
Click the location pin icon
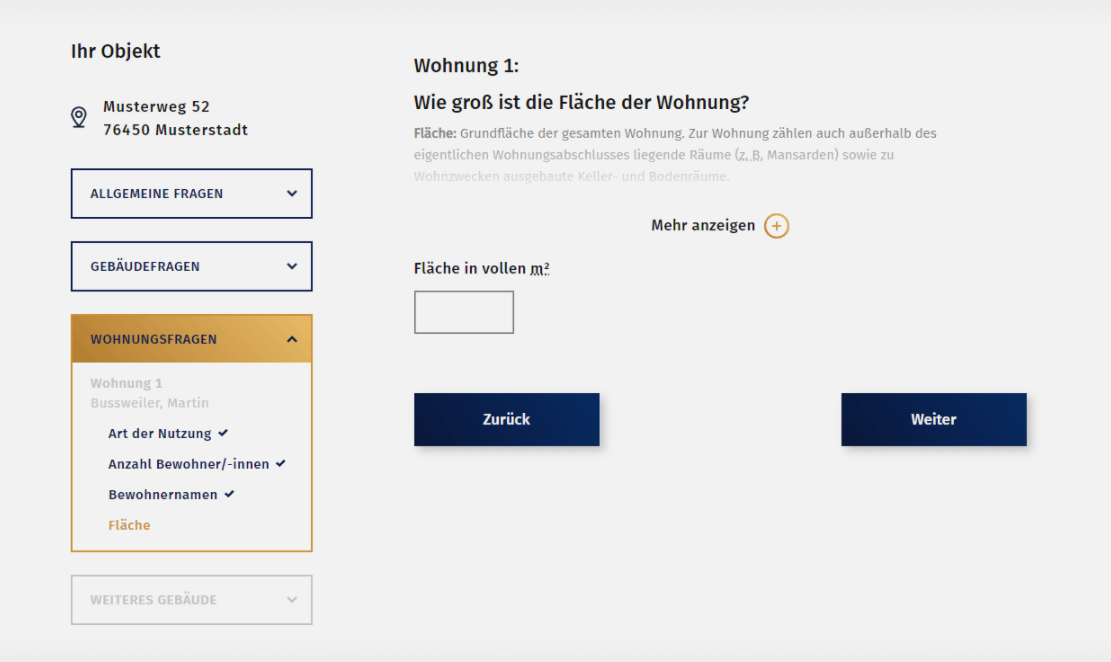[x=79, y=118]
